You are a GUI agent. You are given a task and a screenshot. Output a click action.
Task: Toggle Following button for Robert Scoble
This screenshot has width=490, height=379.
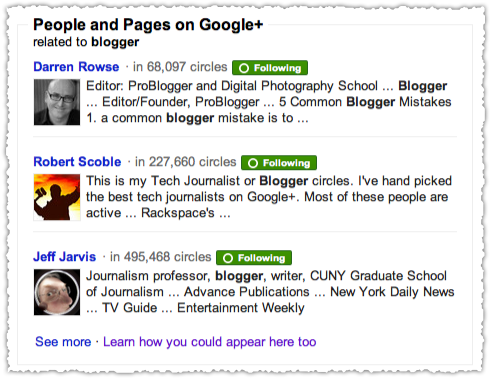tap(279, 163)
